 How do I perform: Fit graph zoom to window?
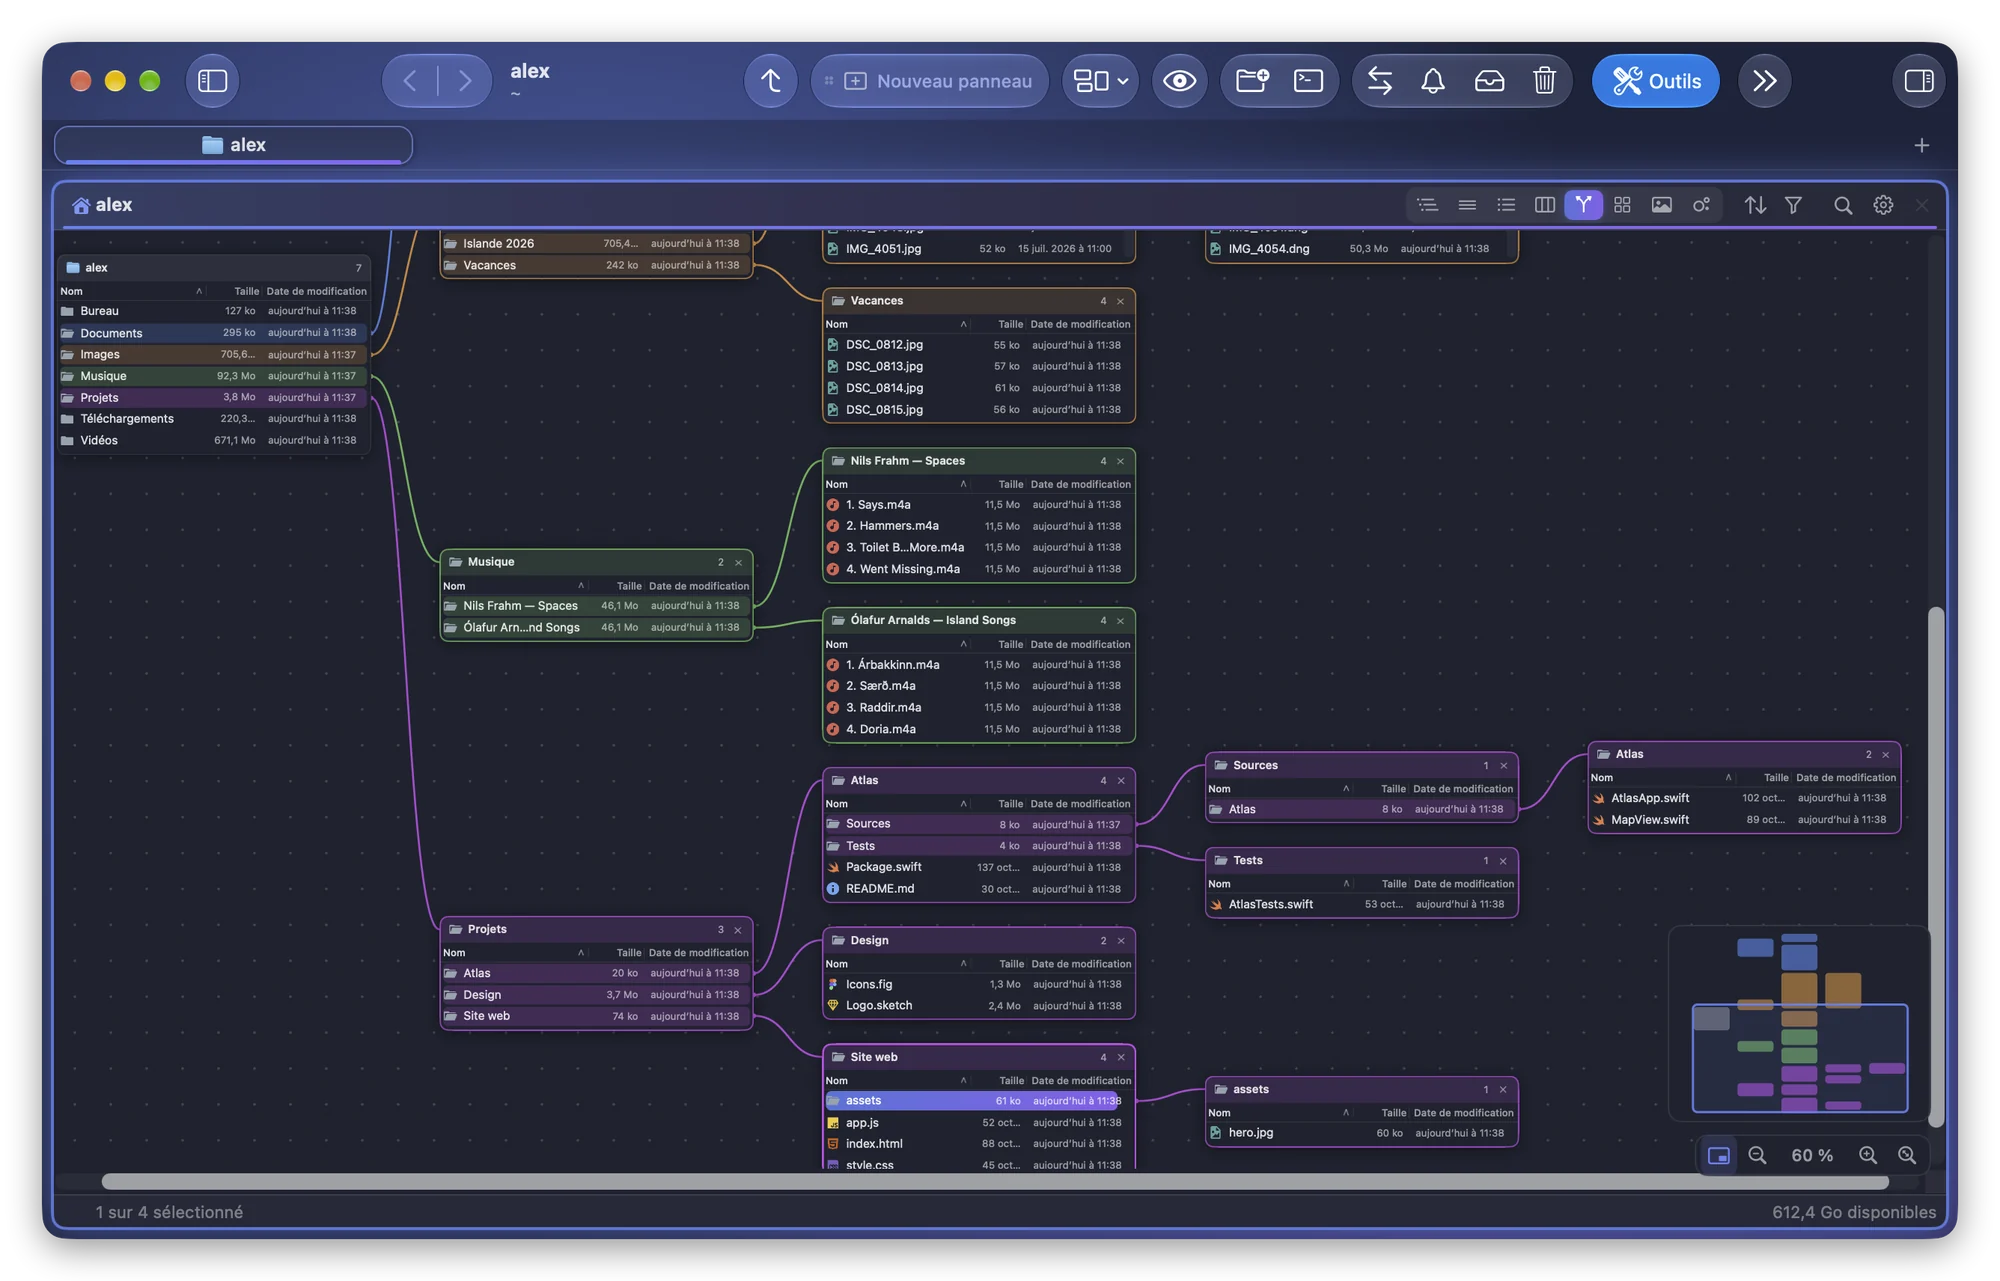(x=1907, y=1155)
